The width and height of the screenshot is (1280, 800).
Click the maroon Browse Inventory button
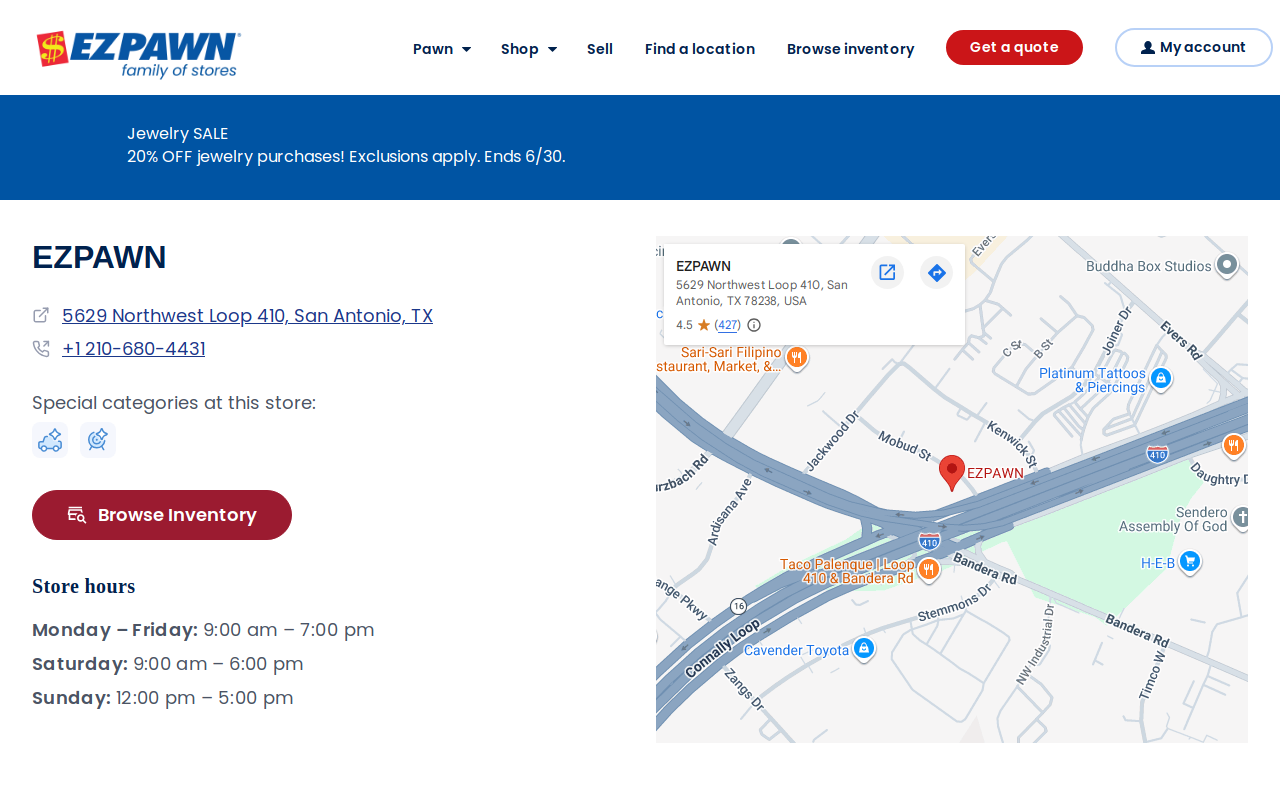pos(162,515)
